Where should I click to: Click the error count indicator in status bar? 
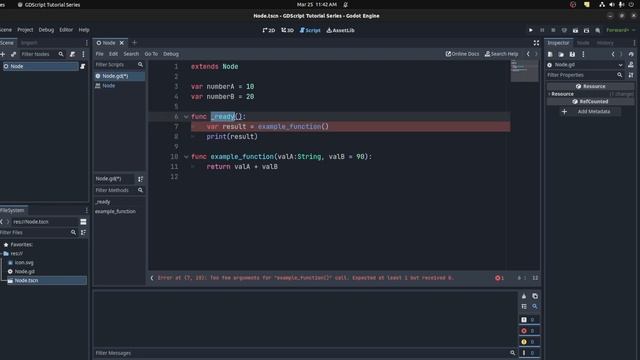[500, 278]
